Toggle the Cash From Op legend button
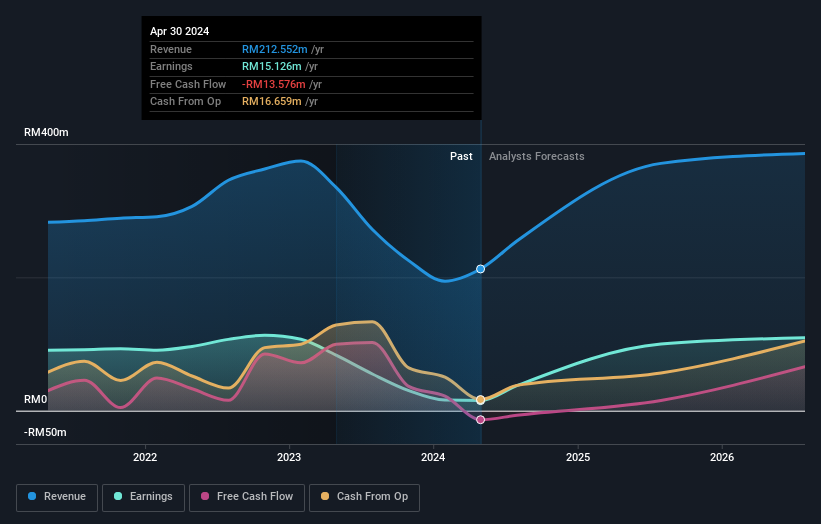 (x=364, y=497)
